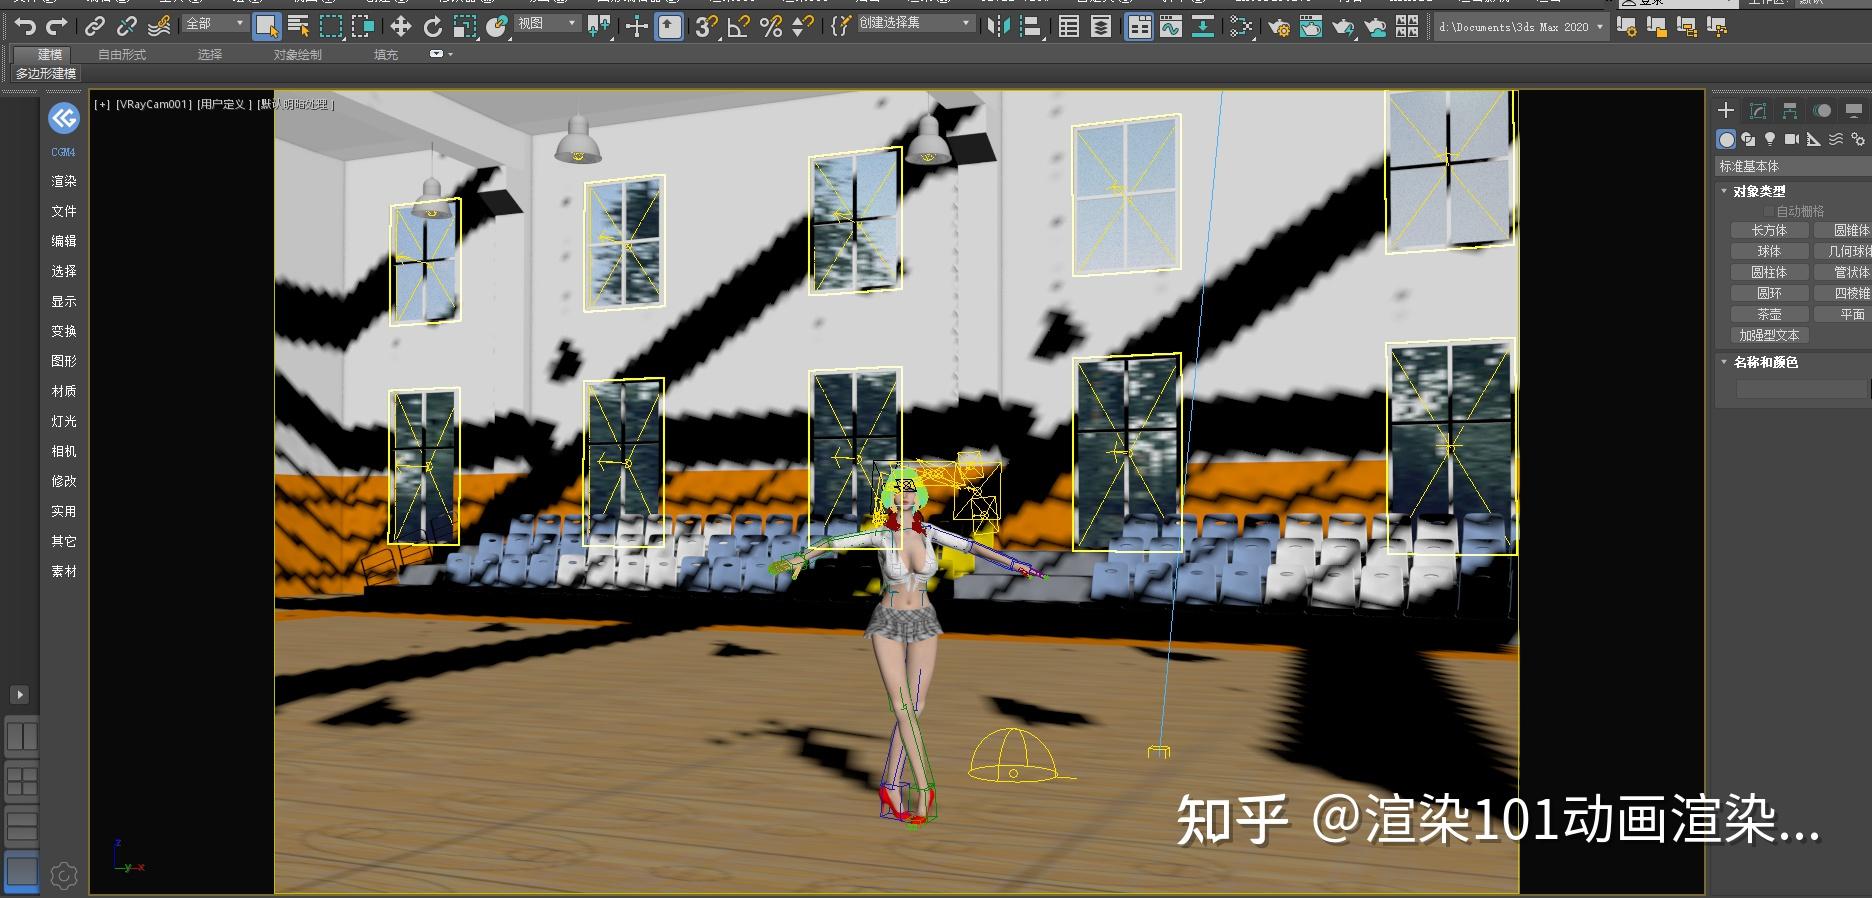Expand the 多边形建模 panel
The height and width of the screenshot is (898, 1872).
[x=46, y=74]
